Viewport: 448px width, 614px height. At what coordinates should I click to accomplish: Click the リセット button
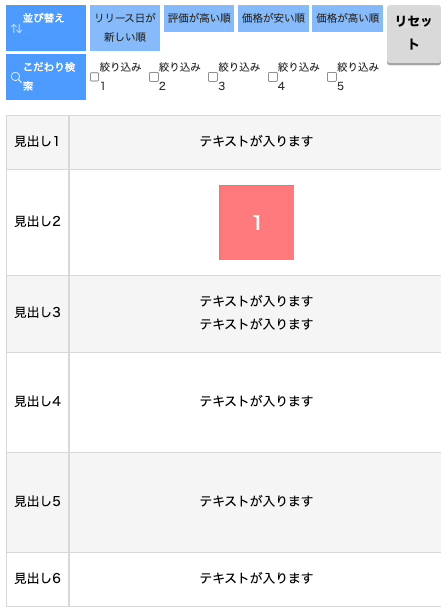pos(414,34)
